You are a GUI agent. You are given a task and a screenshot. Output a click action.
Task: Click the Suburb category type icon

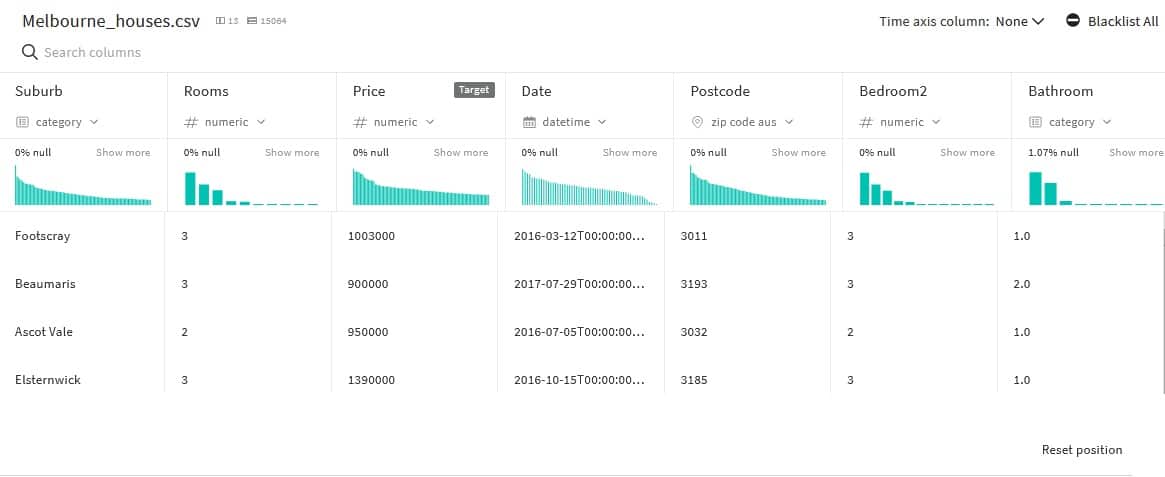pos(22,122)
